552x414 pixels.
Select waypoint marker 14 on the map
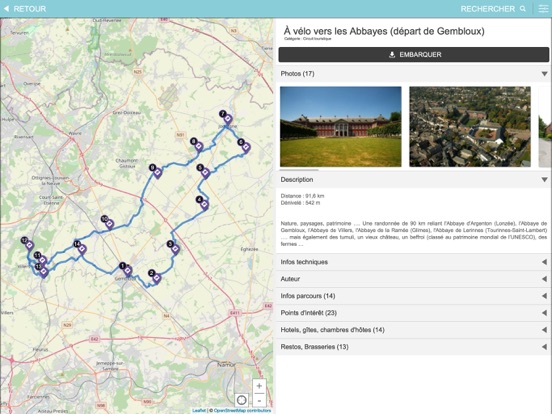82,249
